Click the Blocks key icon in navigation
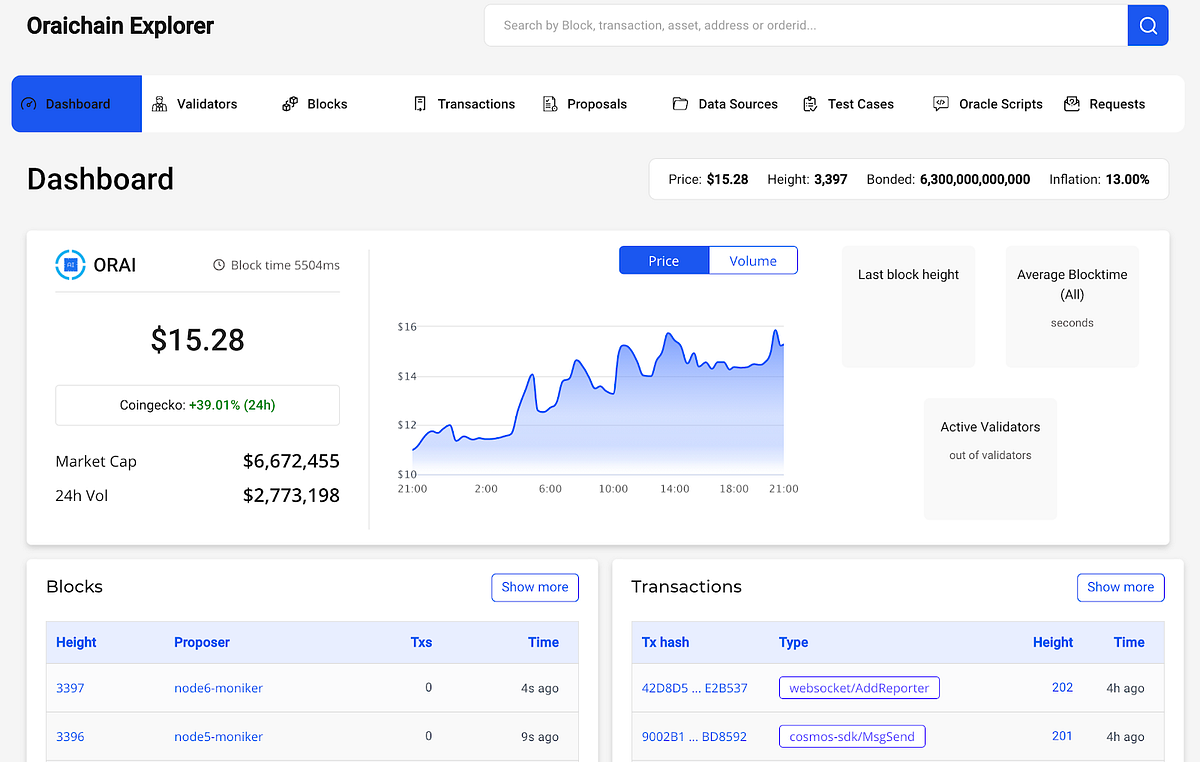Image resolution: width=1200 pixels, height=762 pixels. pyautogui.click(x=289, y=103)
